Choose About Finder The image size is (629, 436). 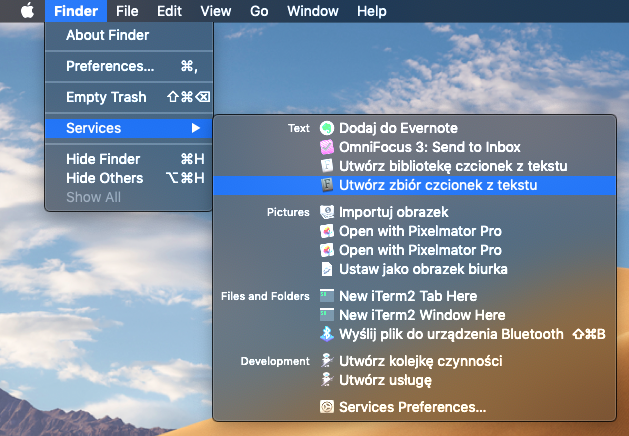click(129, 35)
